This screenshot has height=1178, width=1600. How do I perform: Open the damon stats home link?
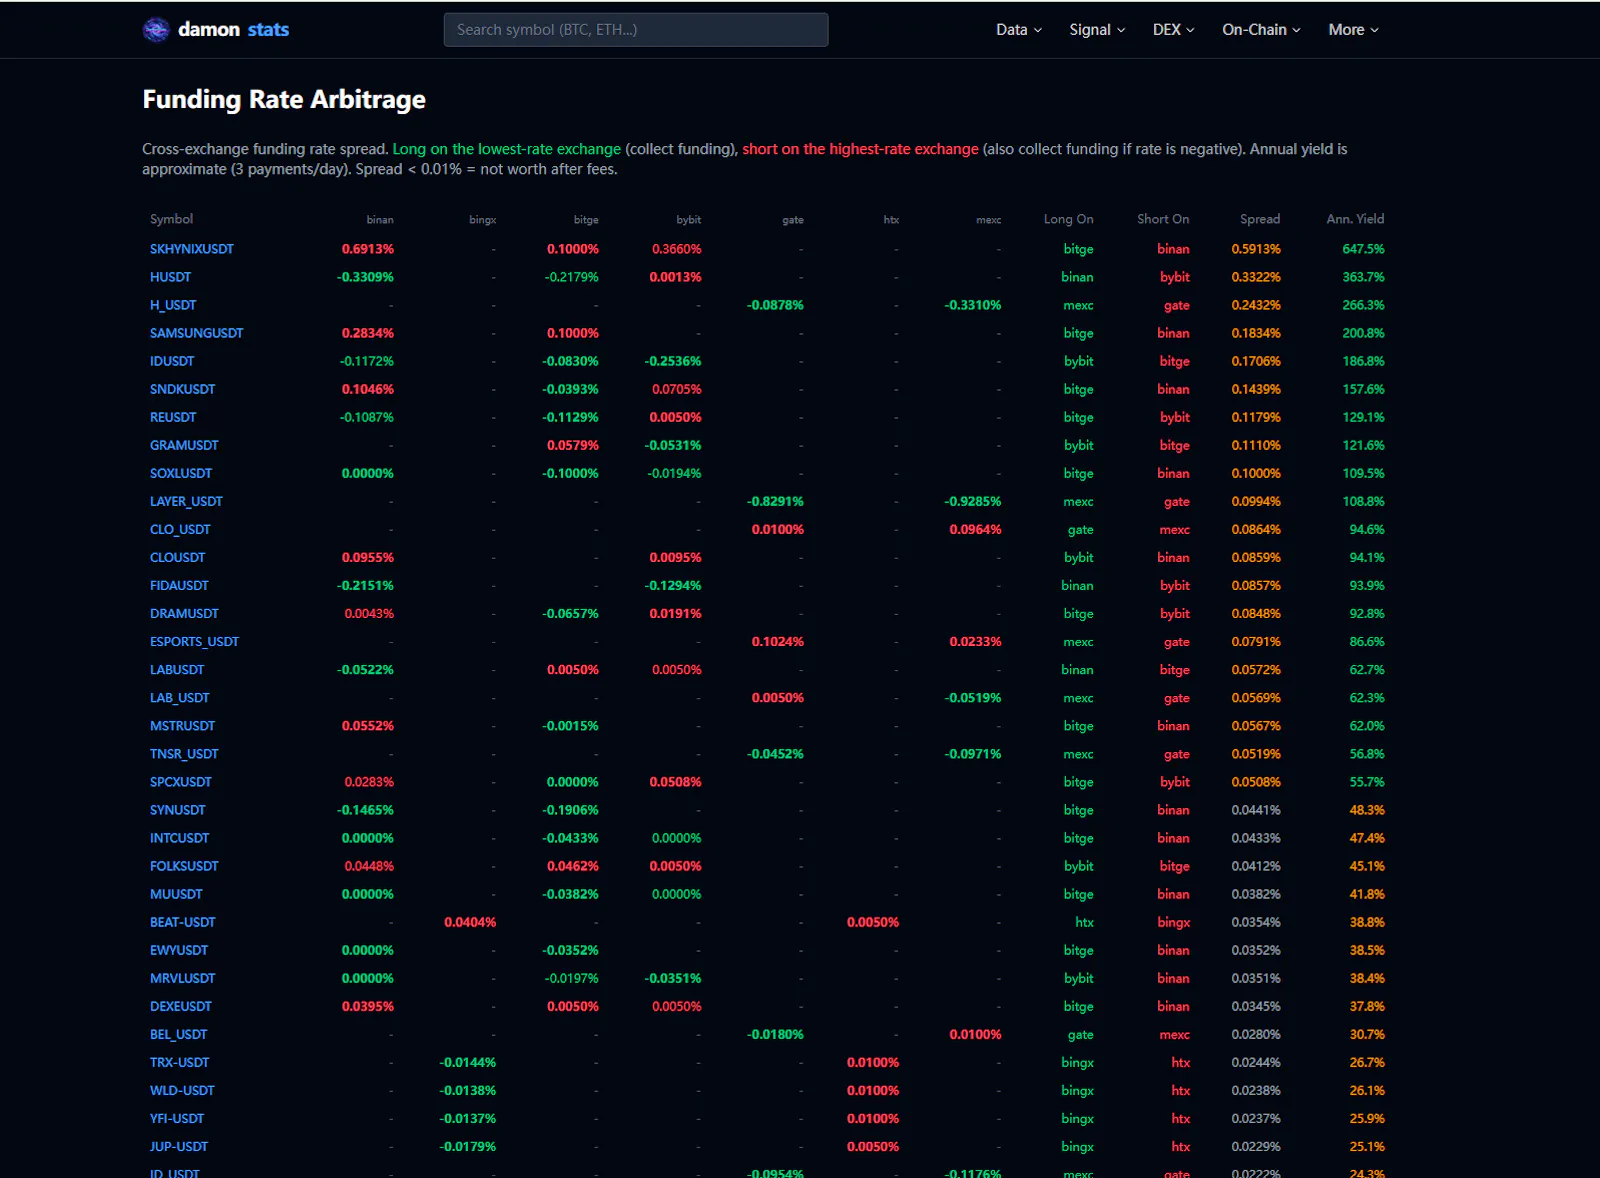[216, 30]
